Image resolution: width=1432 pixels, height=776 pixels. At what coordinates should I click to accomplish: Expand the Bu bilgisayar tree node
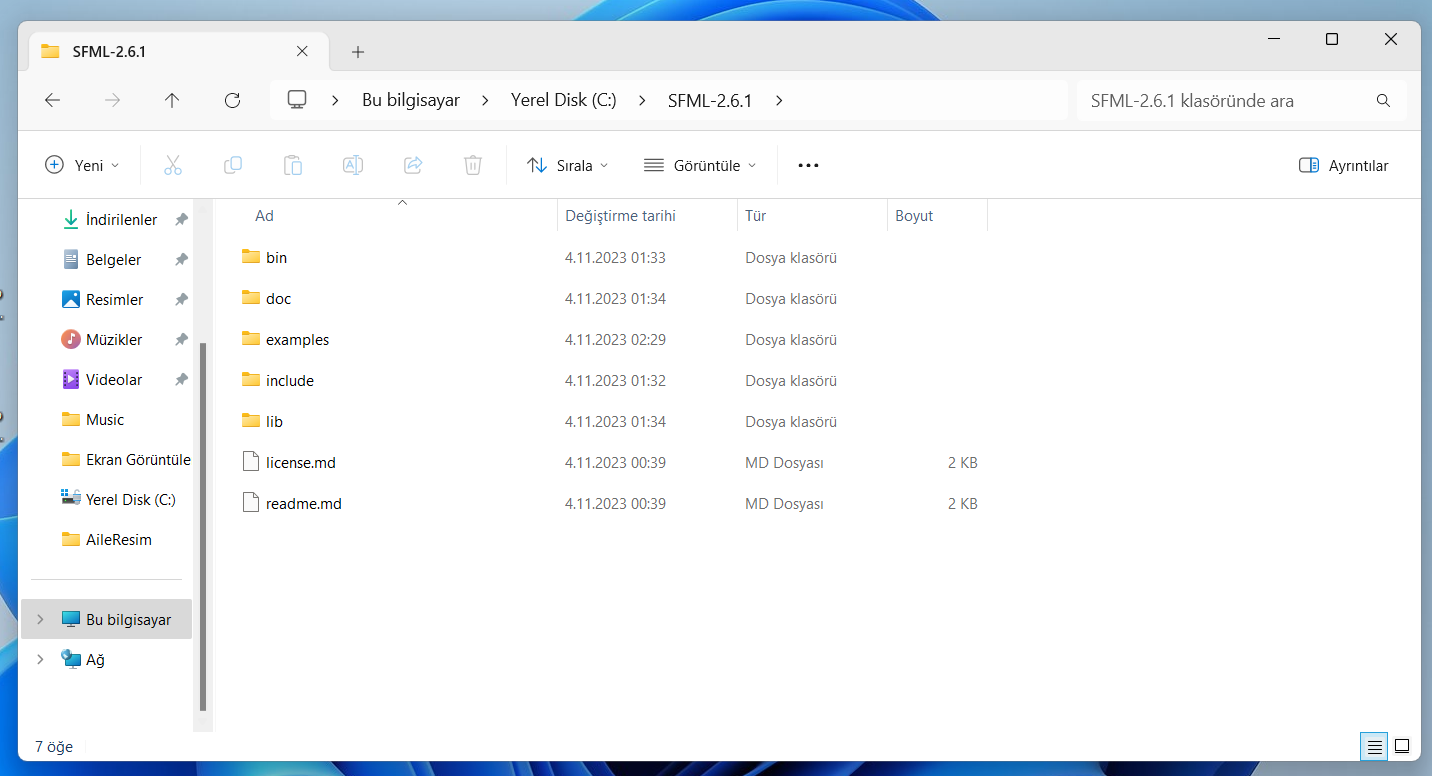[x=40, y=620]
